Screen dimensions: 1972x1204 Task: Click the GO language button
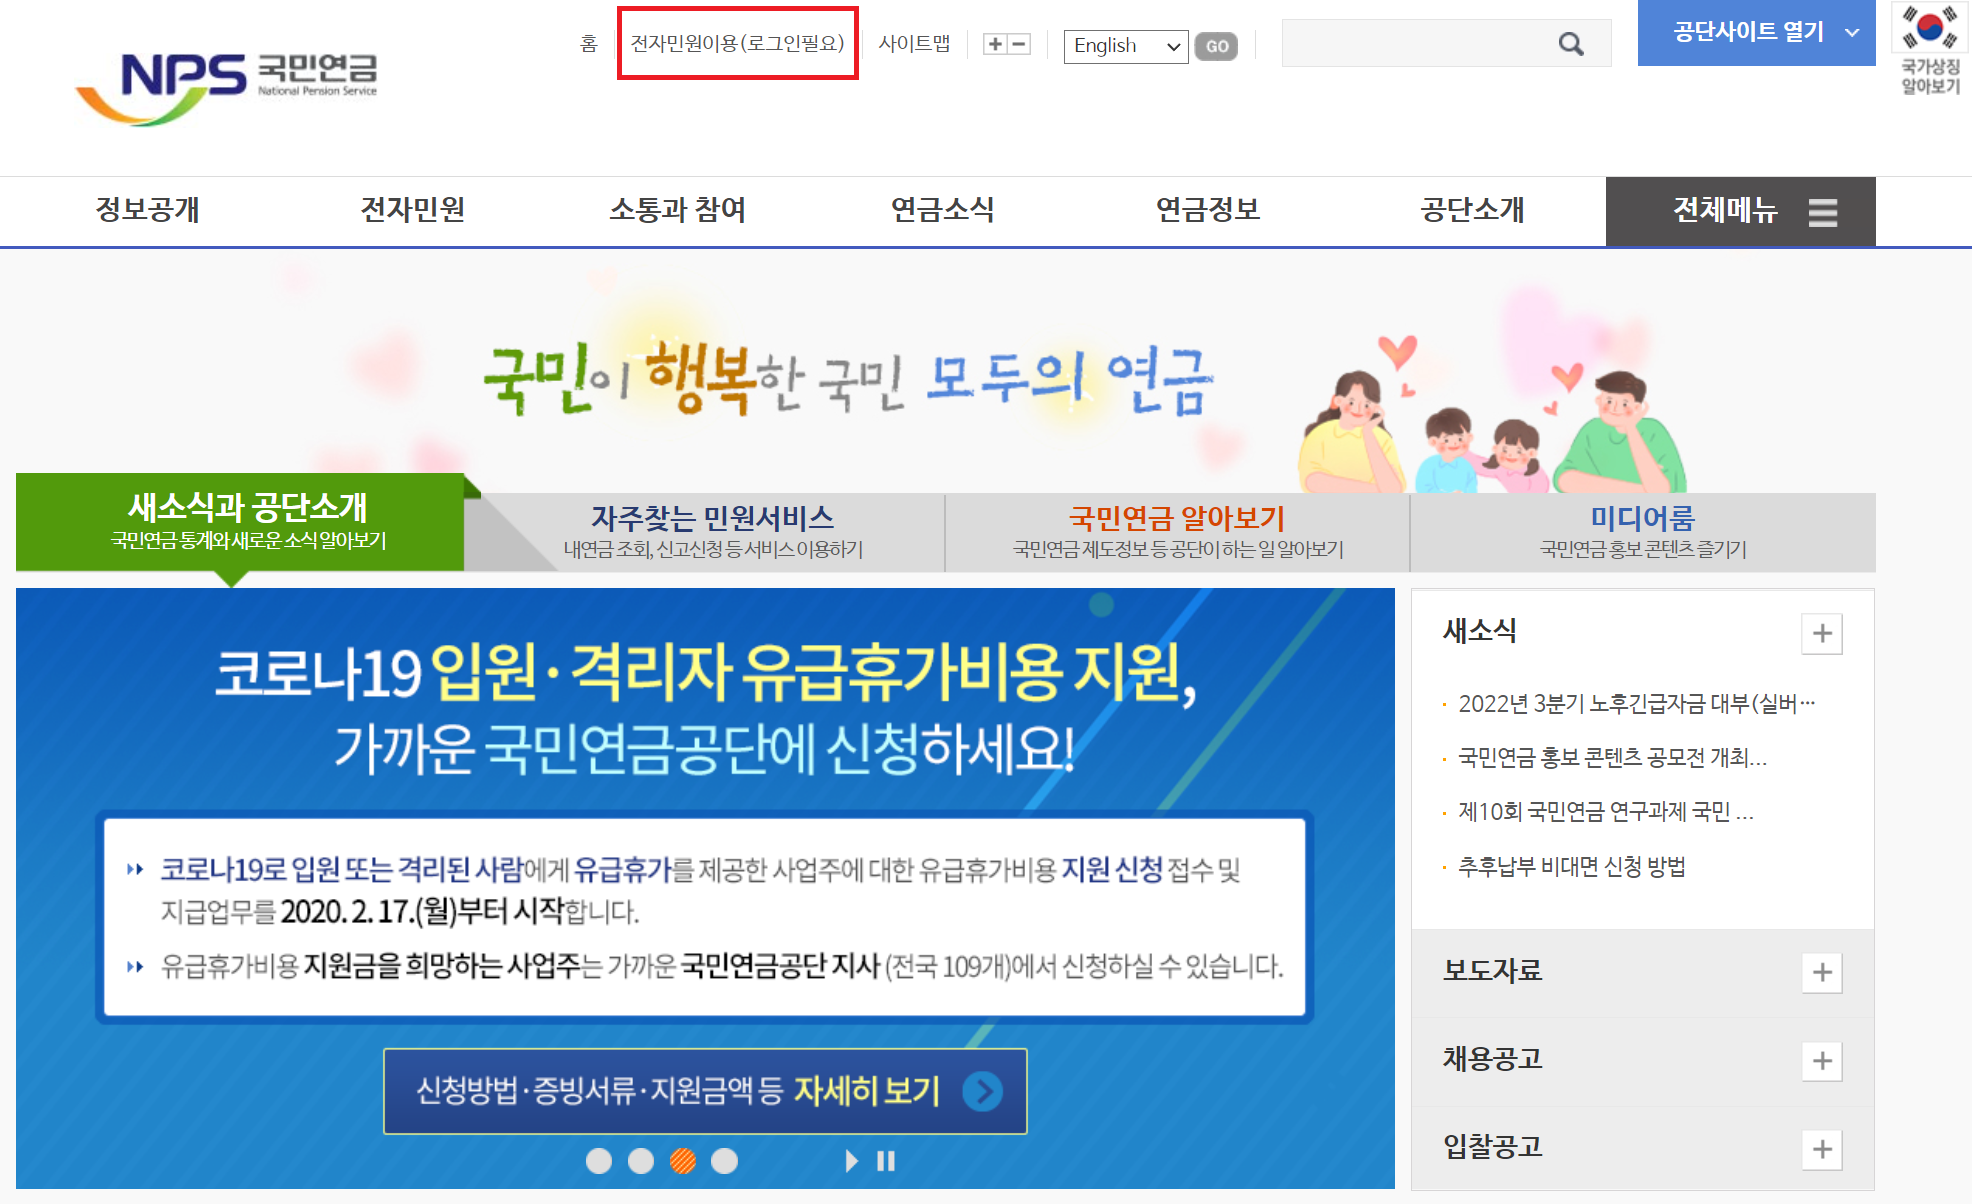coord(1216,46)
